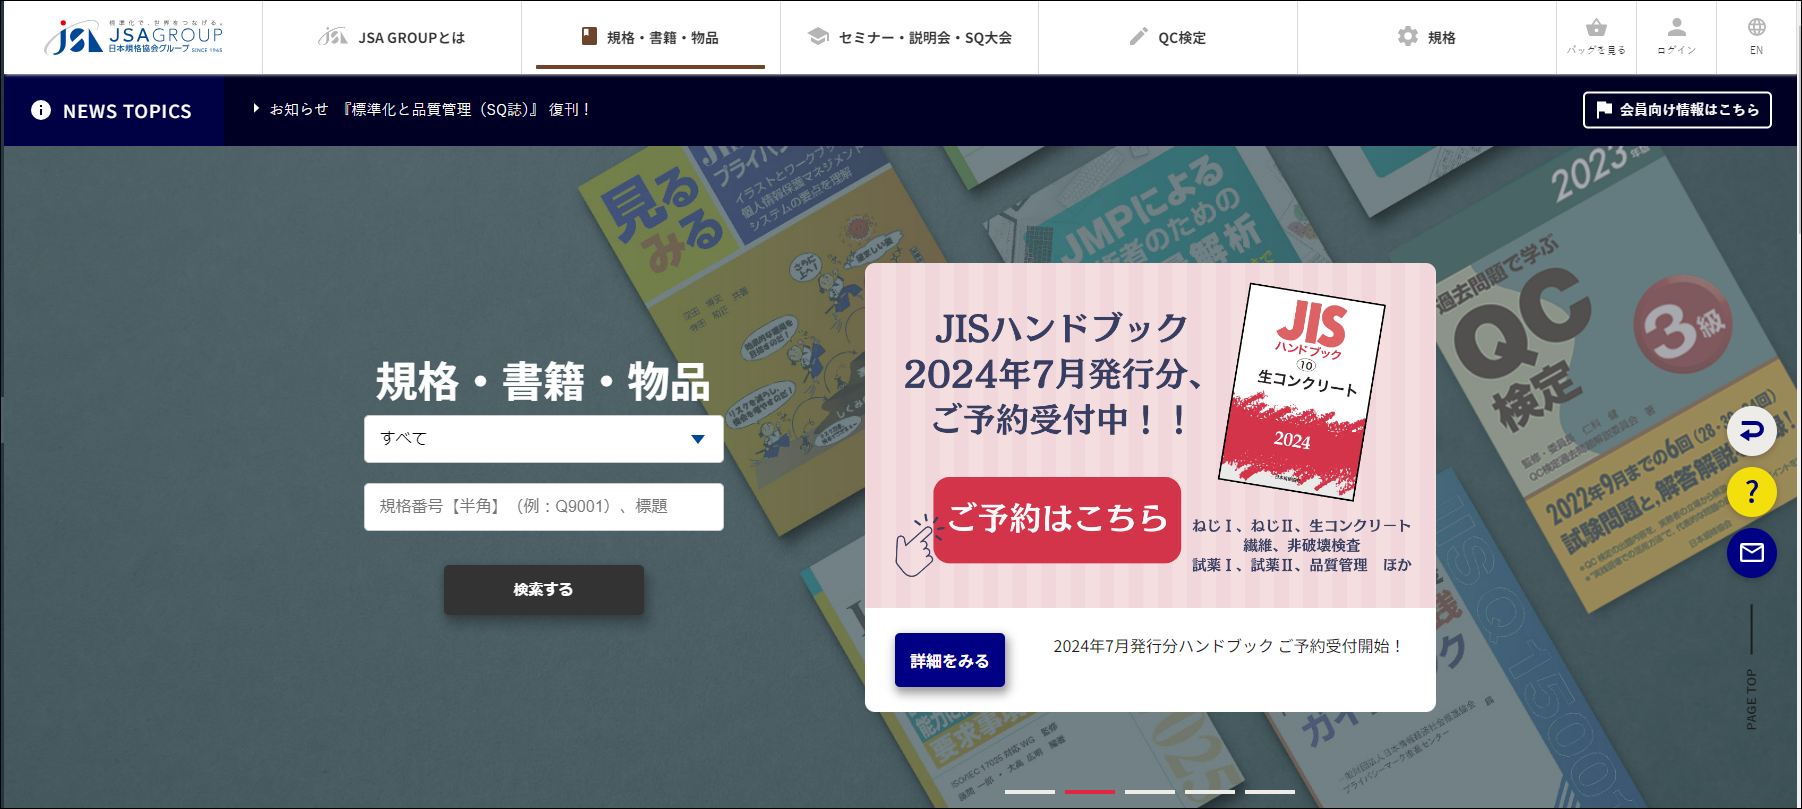This screenshot has height=809, width=1802.
Task: Open the セミナー・説明会・SQ大会 menu
Action: pos(909,37)
